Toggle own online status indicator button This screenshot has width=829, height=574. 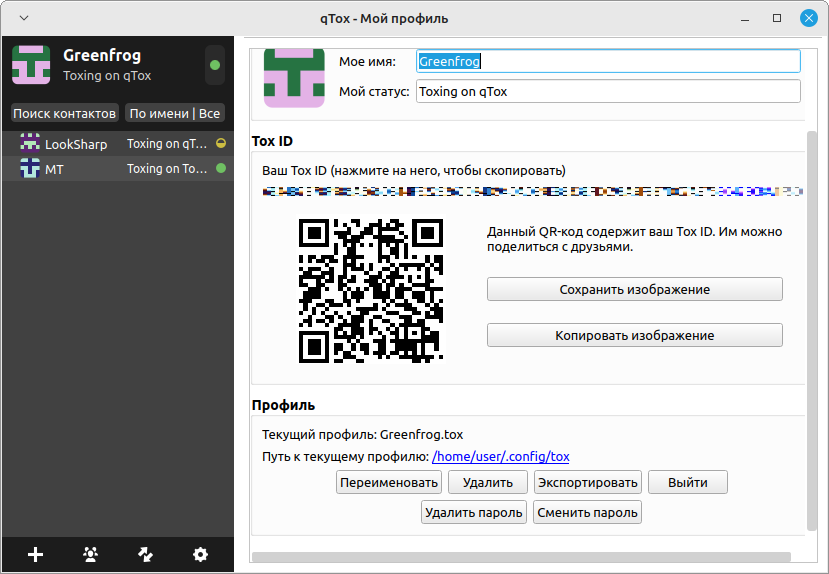point(215,65)
